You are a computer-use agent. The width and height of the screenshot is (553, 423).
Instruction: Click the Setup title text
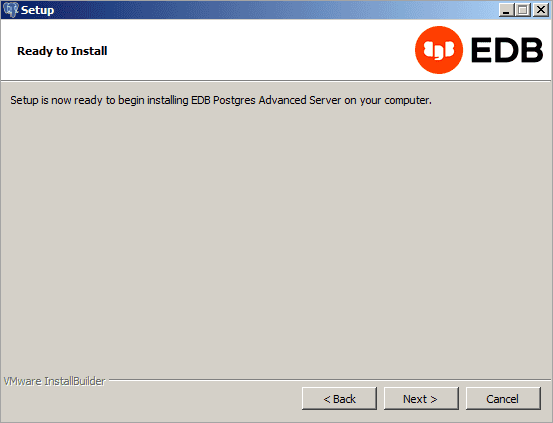pos(37,10)
